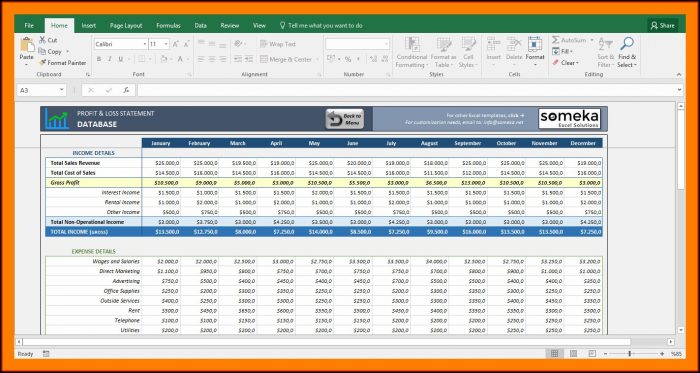The height and width of the screenshot is (373, 700).
Task: Toggle underline formatting
Action: click(121, 59)
